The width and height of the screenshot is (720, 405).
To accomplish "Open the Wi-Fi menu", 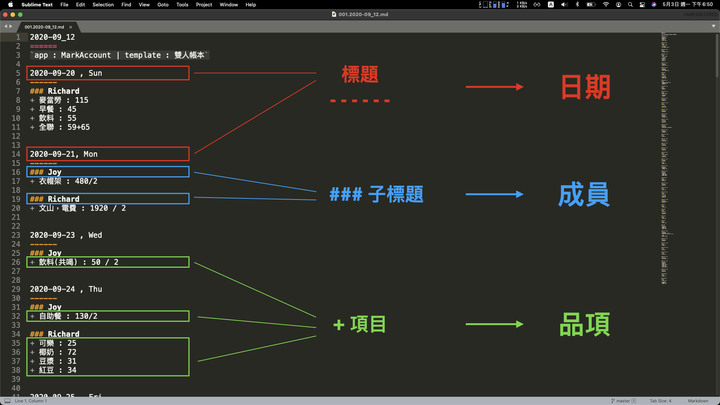I will (x=606, y=5).
